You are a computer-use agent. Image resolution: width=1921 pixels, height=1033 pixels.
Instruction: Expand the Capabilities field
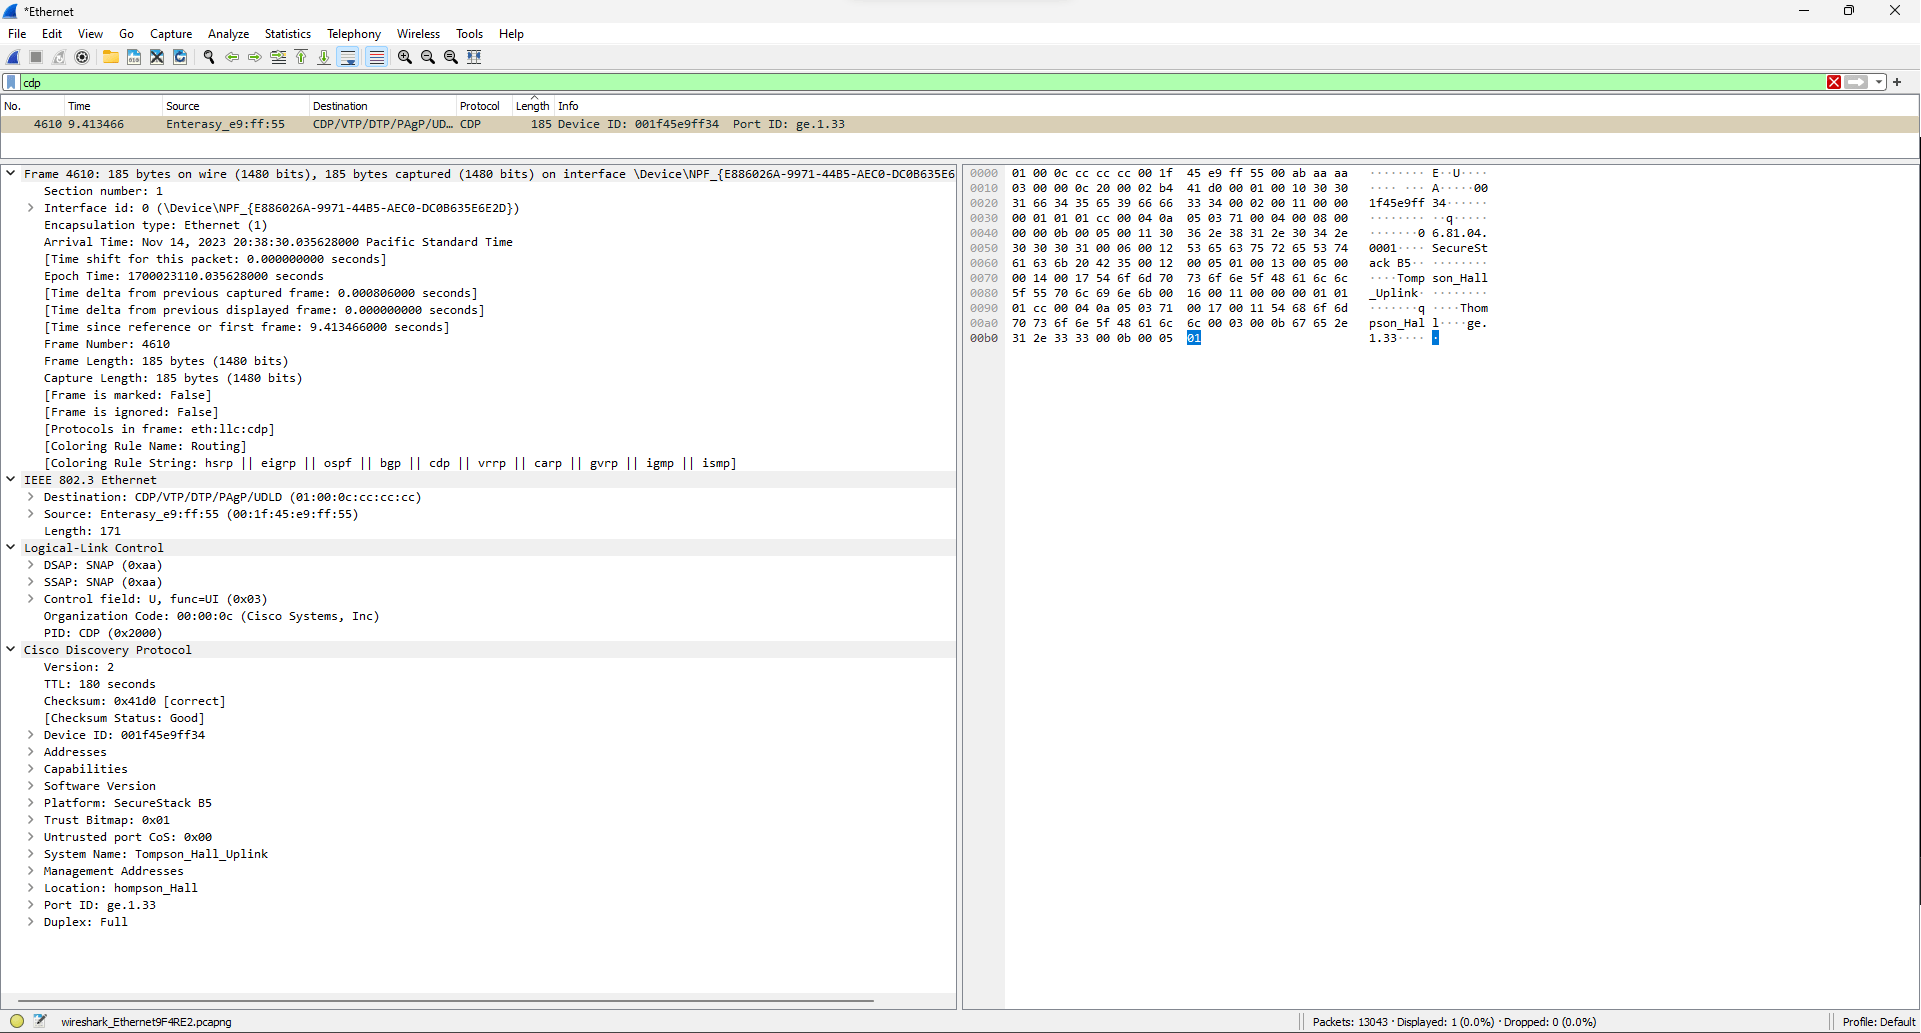31,769
